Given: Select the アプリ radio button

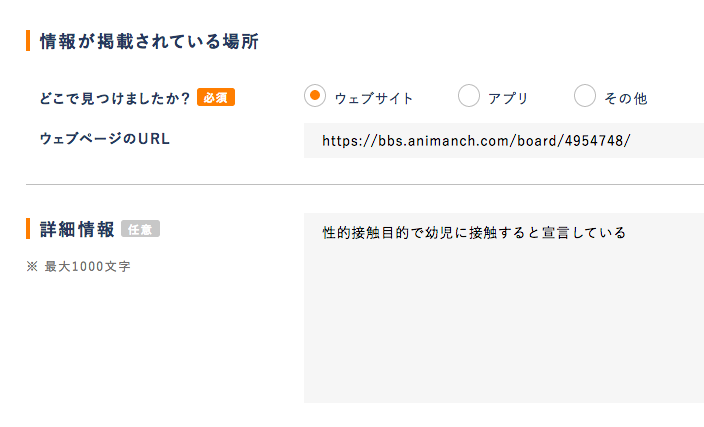Looking at the screenshot, I should 469,96.
